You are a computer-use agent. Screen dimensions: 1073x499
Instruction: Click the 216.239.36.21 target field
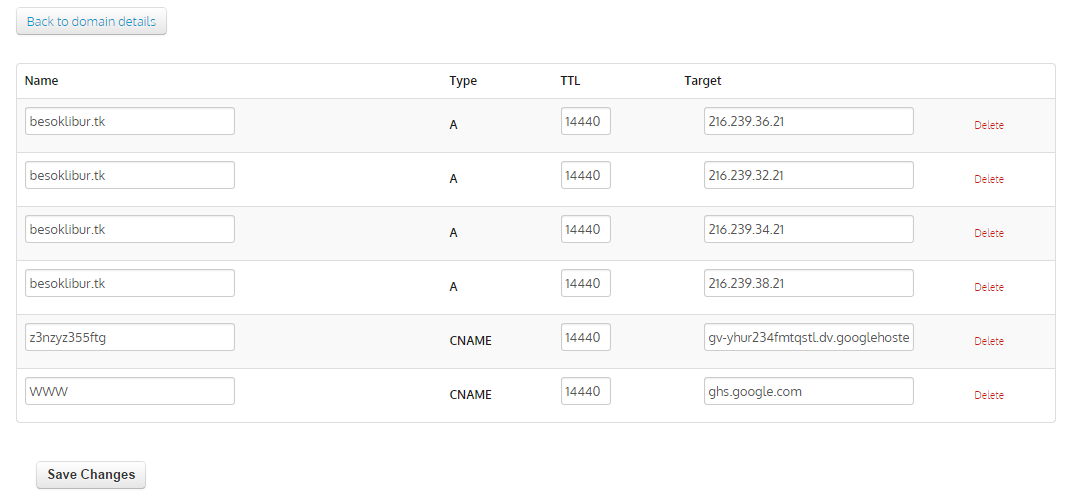click(x=808, y=121)
